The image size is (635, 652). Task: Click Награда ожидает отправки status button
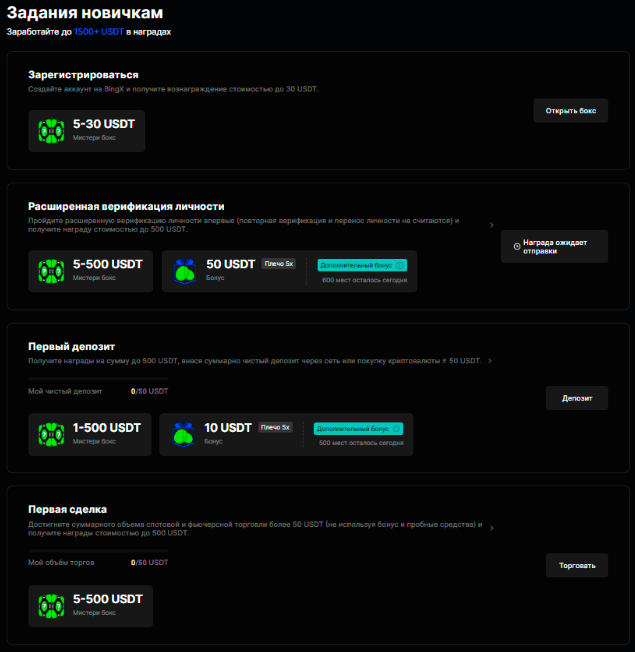pos(554,247)
